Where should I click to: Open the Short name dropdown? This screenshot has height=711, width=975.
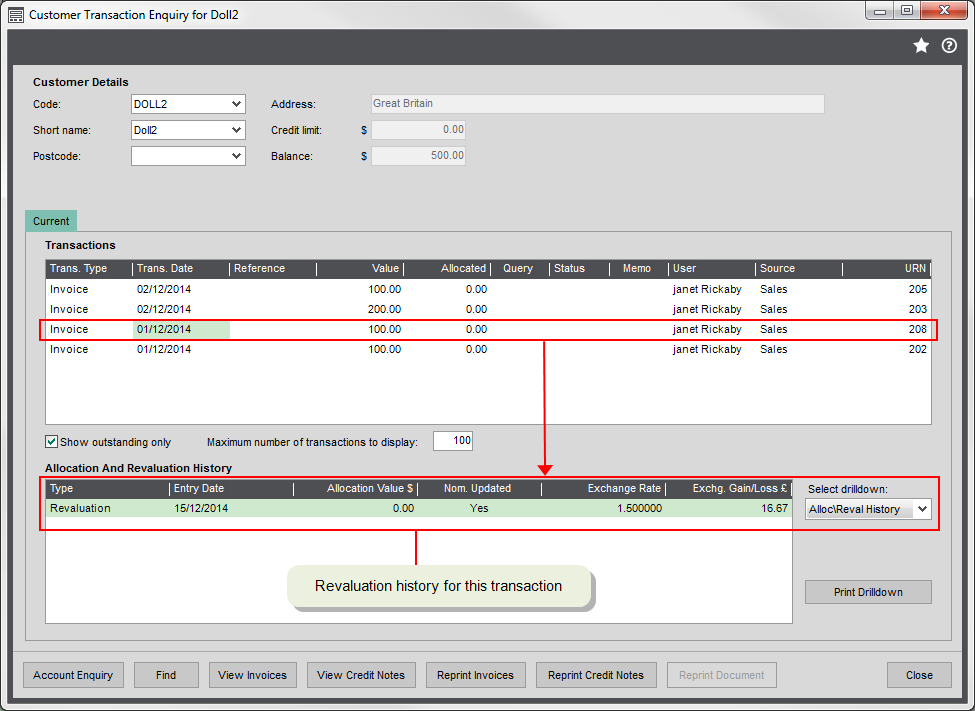[x=237, y=130]
